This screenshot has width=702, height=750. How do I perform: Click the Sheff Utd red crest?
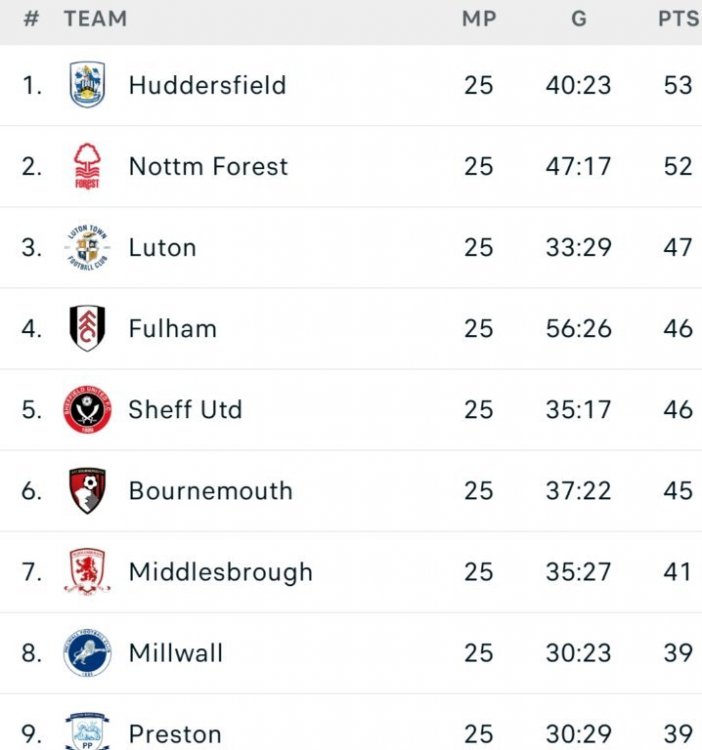pyautogui.click(x=87, y=410)
